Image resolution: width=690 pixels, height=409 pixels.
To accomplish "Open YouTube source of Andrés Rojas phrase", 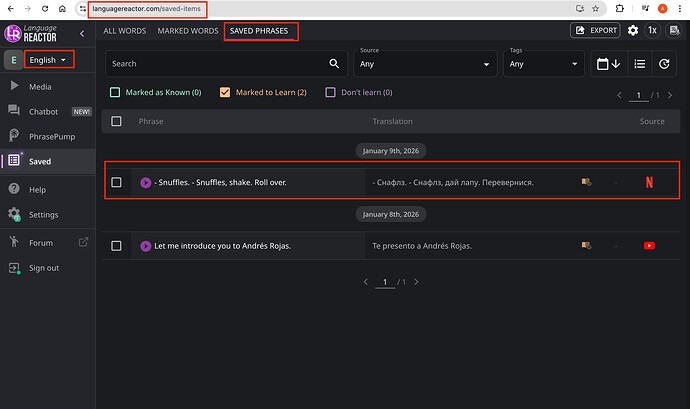I will (649, 246).
